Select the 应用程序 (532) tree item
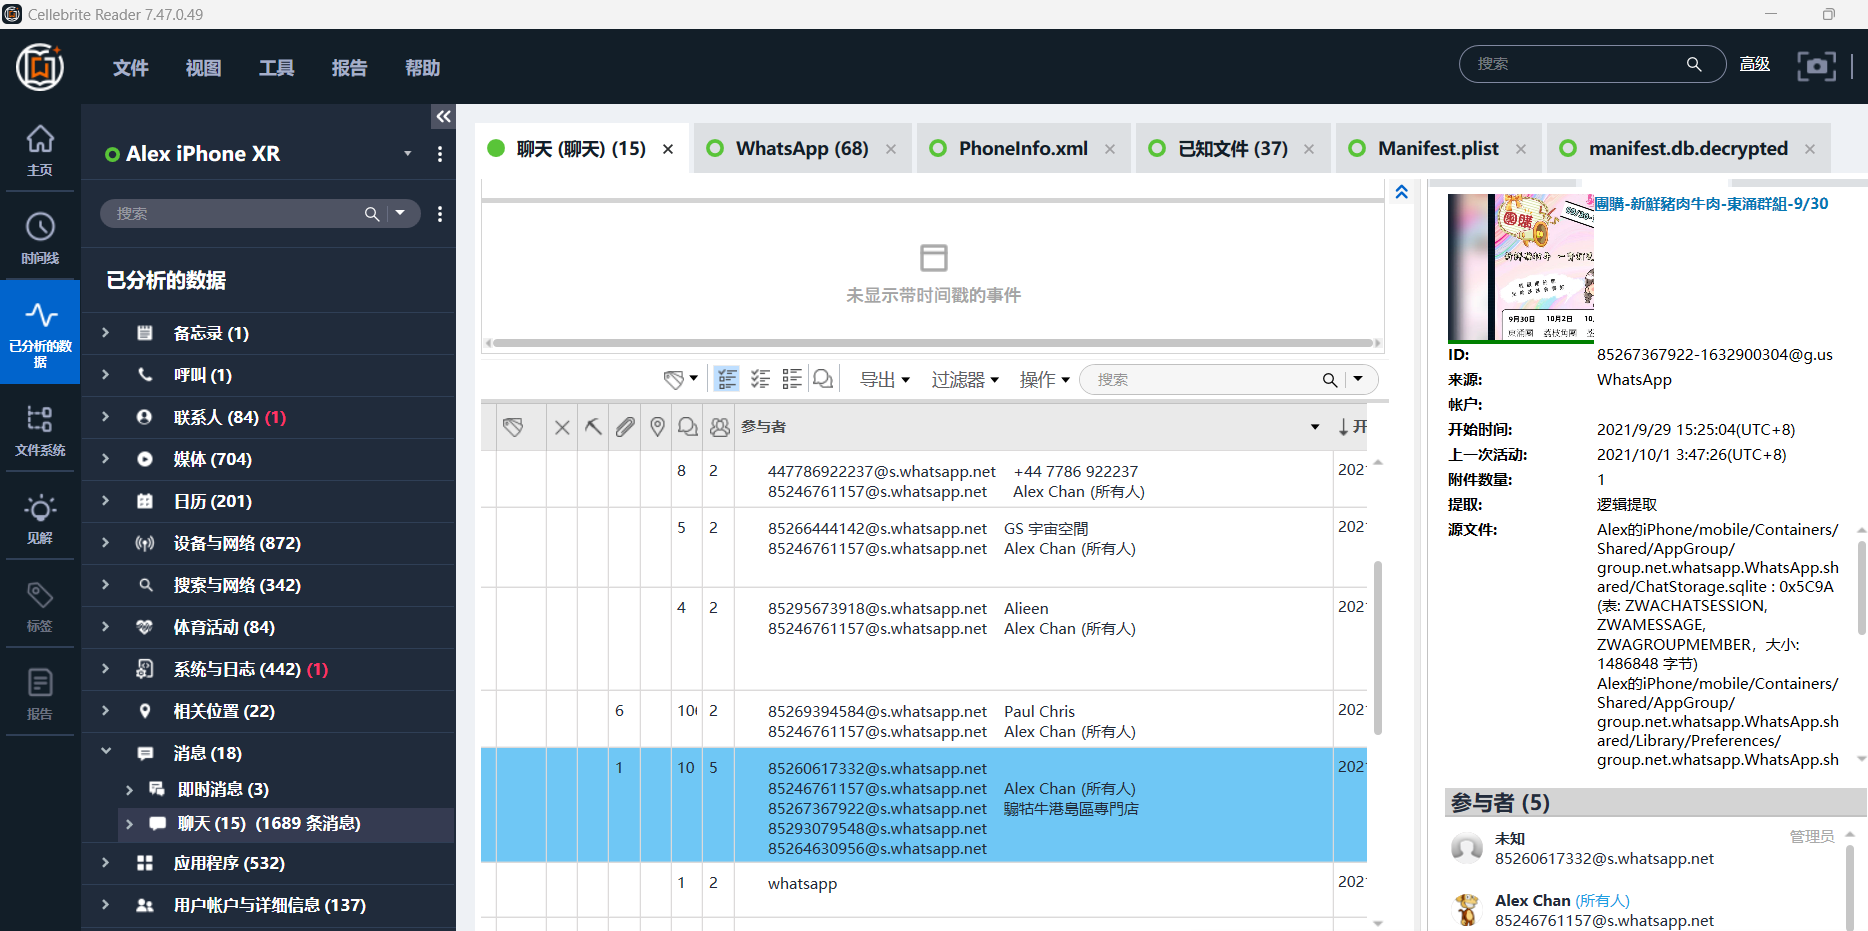The image size is (1868, 931). [268, 863]
